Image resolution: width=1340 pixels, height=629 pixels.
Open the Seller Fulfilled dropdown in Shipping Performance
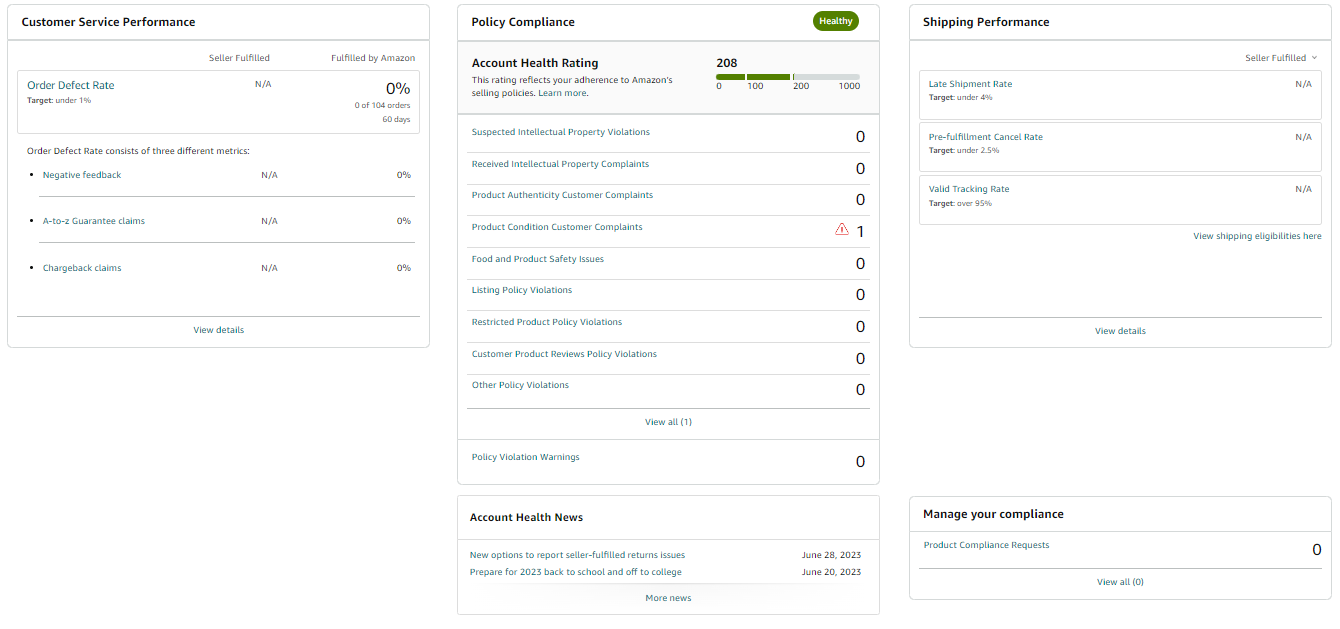pyautogui.click(x=1281, y=58)
